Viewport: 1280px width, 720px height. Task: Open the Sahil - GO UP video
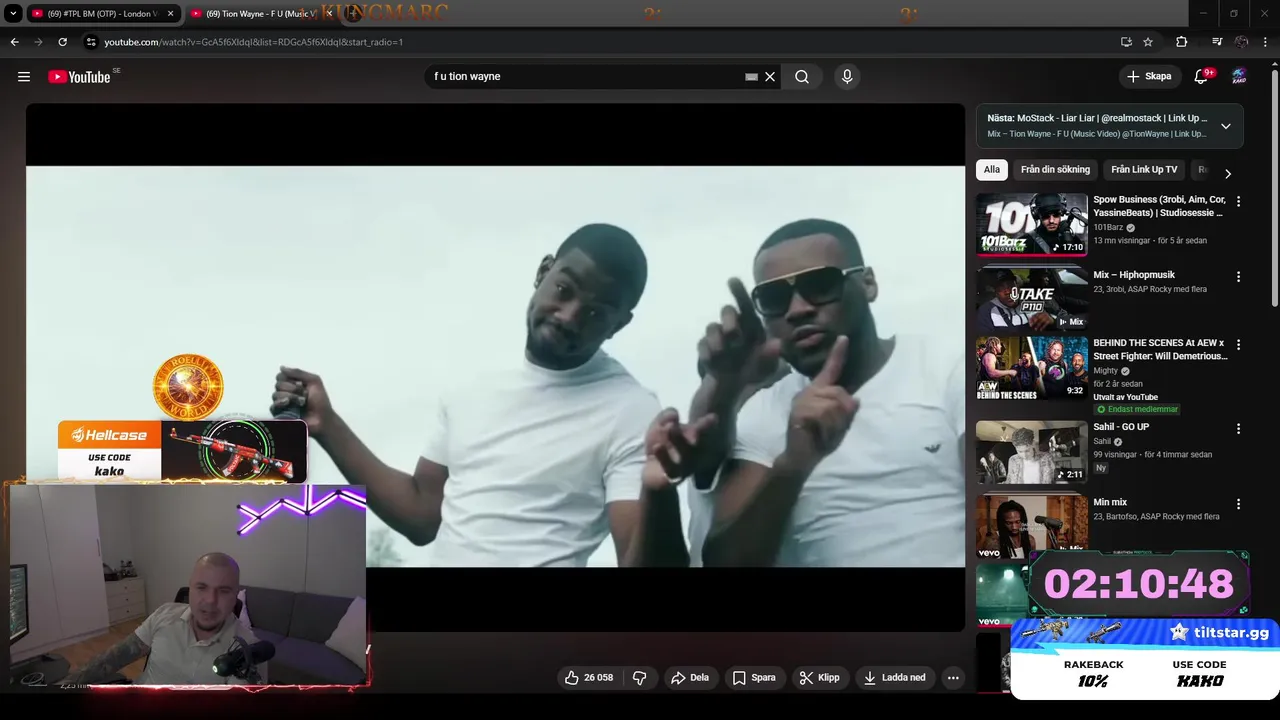(1121, 427)
